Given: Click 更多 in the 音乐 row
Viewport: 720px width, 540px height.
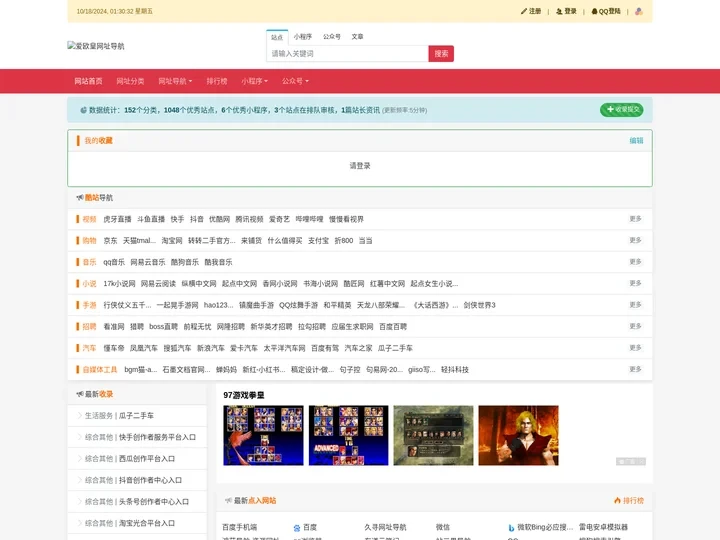Looking at the screenshot, I should coord(636,262).
